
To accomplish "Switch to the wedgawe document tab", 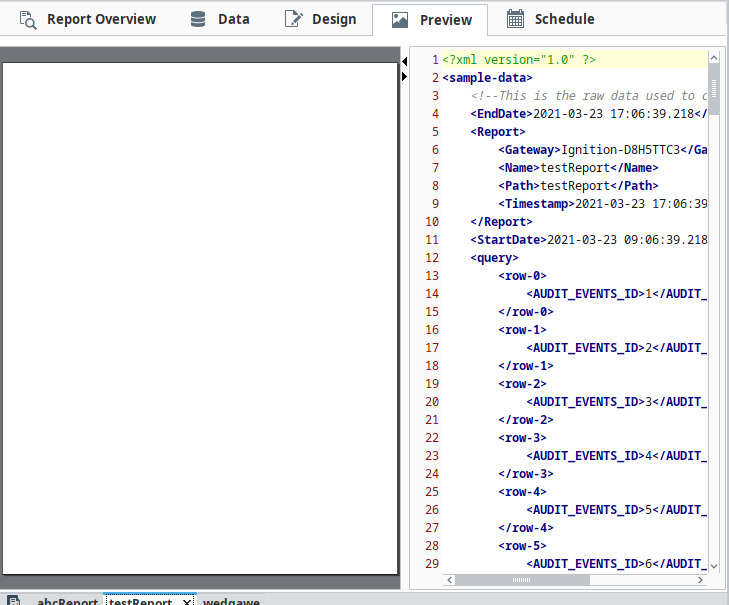I will (231, 601).
